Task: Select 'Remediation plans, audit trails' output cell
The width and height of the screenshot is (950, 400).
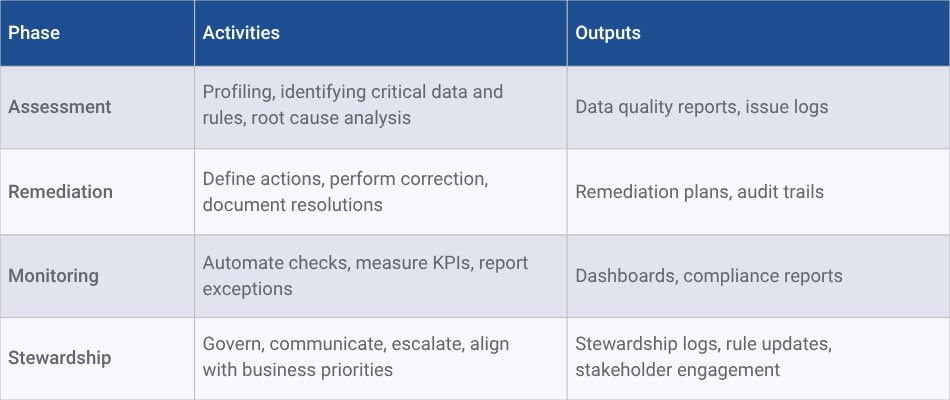Action: 700,191
